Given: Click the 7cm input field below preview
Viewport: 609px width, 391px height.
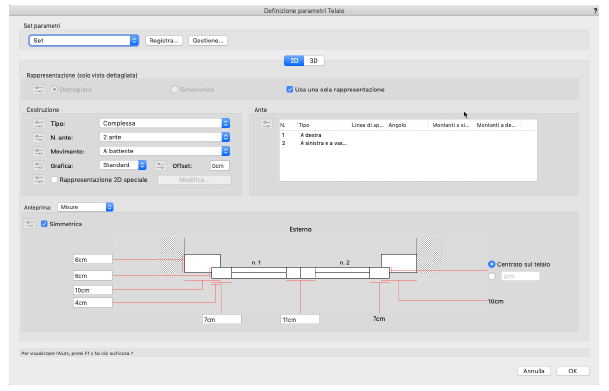Looking at the screenshot, I should [x=222, y=319].
